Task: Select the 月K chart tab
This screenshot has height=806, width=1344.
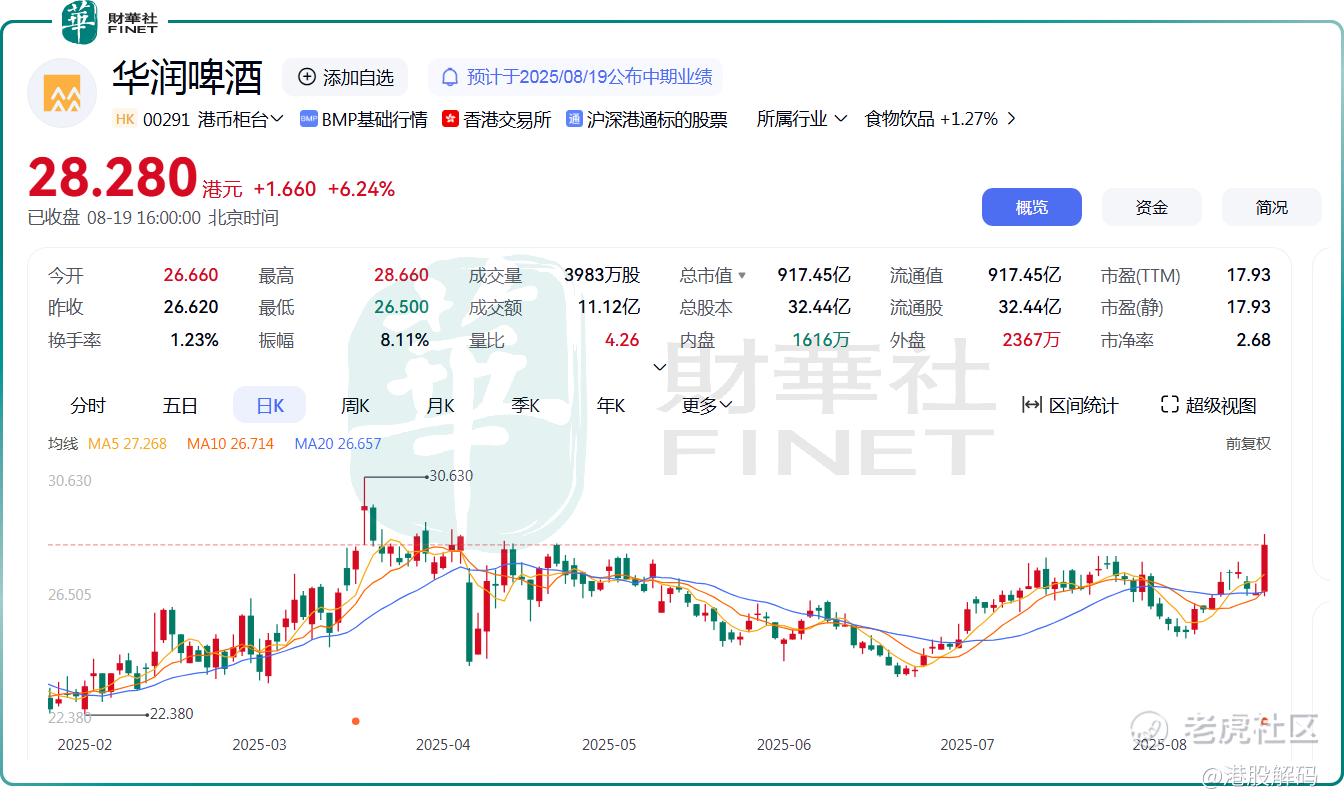Action: click(x=440, y=405)
